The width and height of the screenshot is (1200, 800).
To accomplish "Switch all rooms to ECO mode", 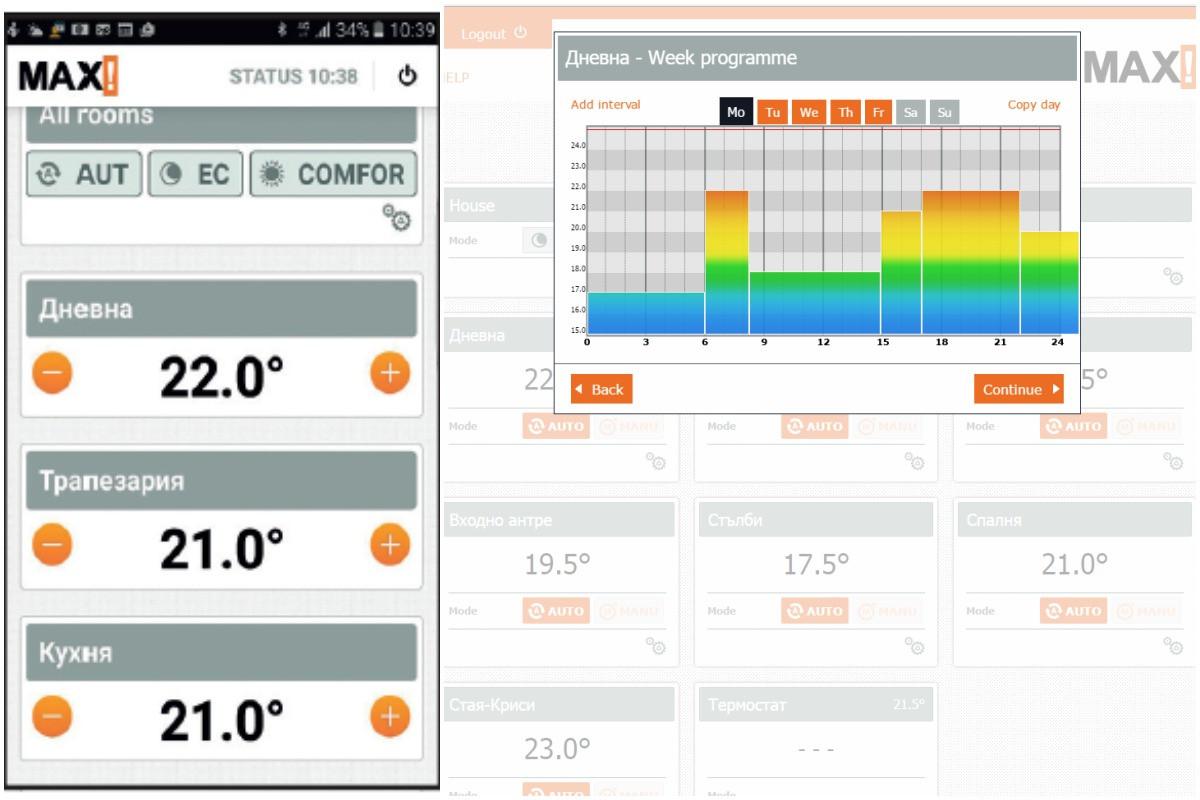I will [x=196, y=174].
